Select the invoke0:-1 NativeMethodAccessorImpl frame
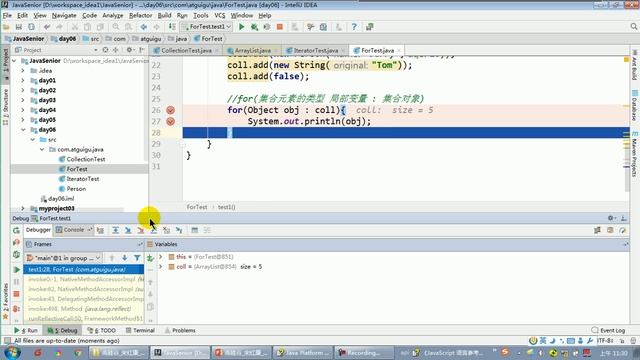 click(x=84, y=279)
